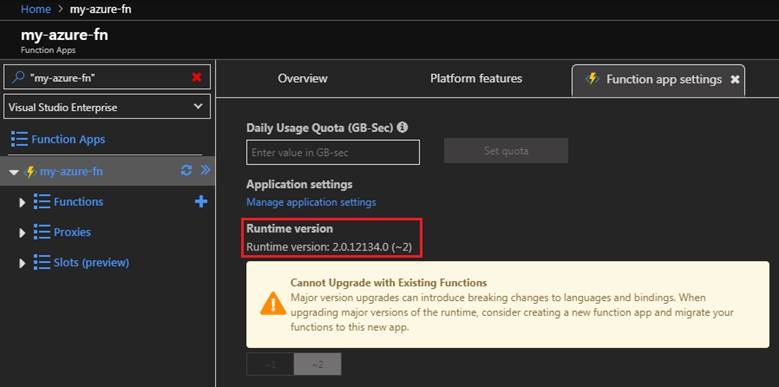The image size is (779, 387).
Task: Switch to the Overview tab
Action: [303, 78]
